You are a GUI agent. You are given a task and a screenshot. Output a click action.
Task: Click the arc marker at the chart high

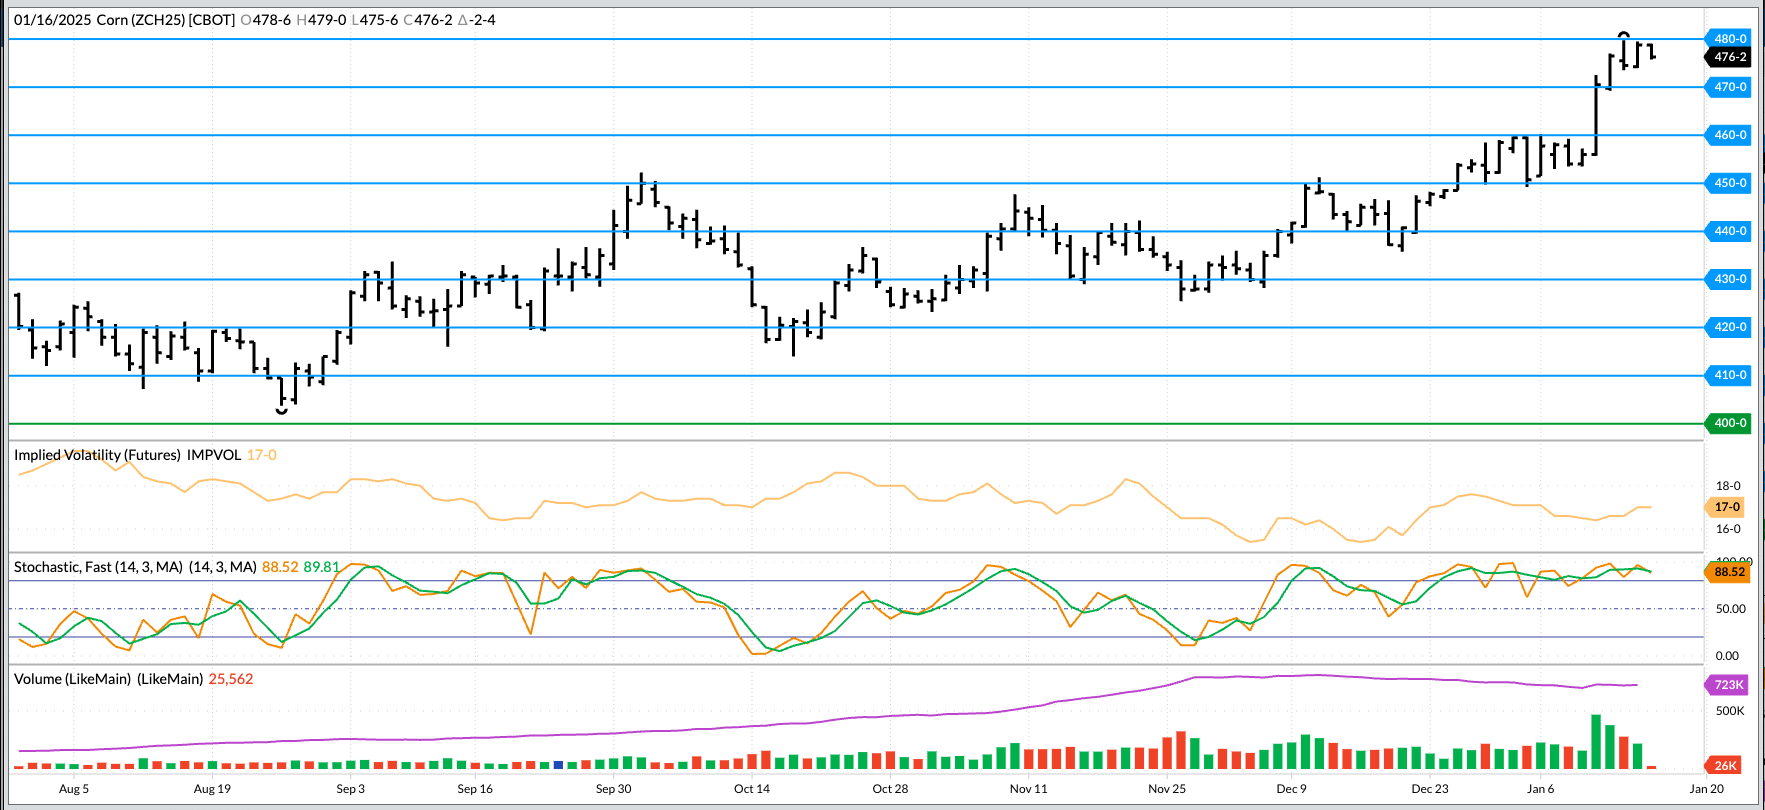click(1624, 35)
